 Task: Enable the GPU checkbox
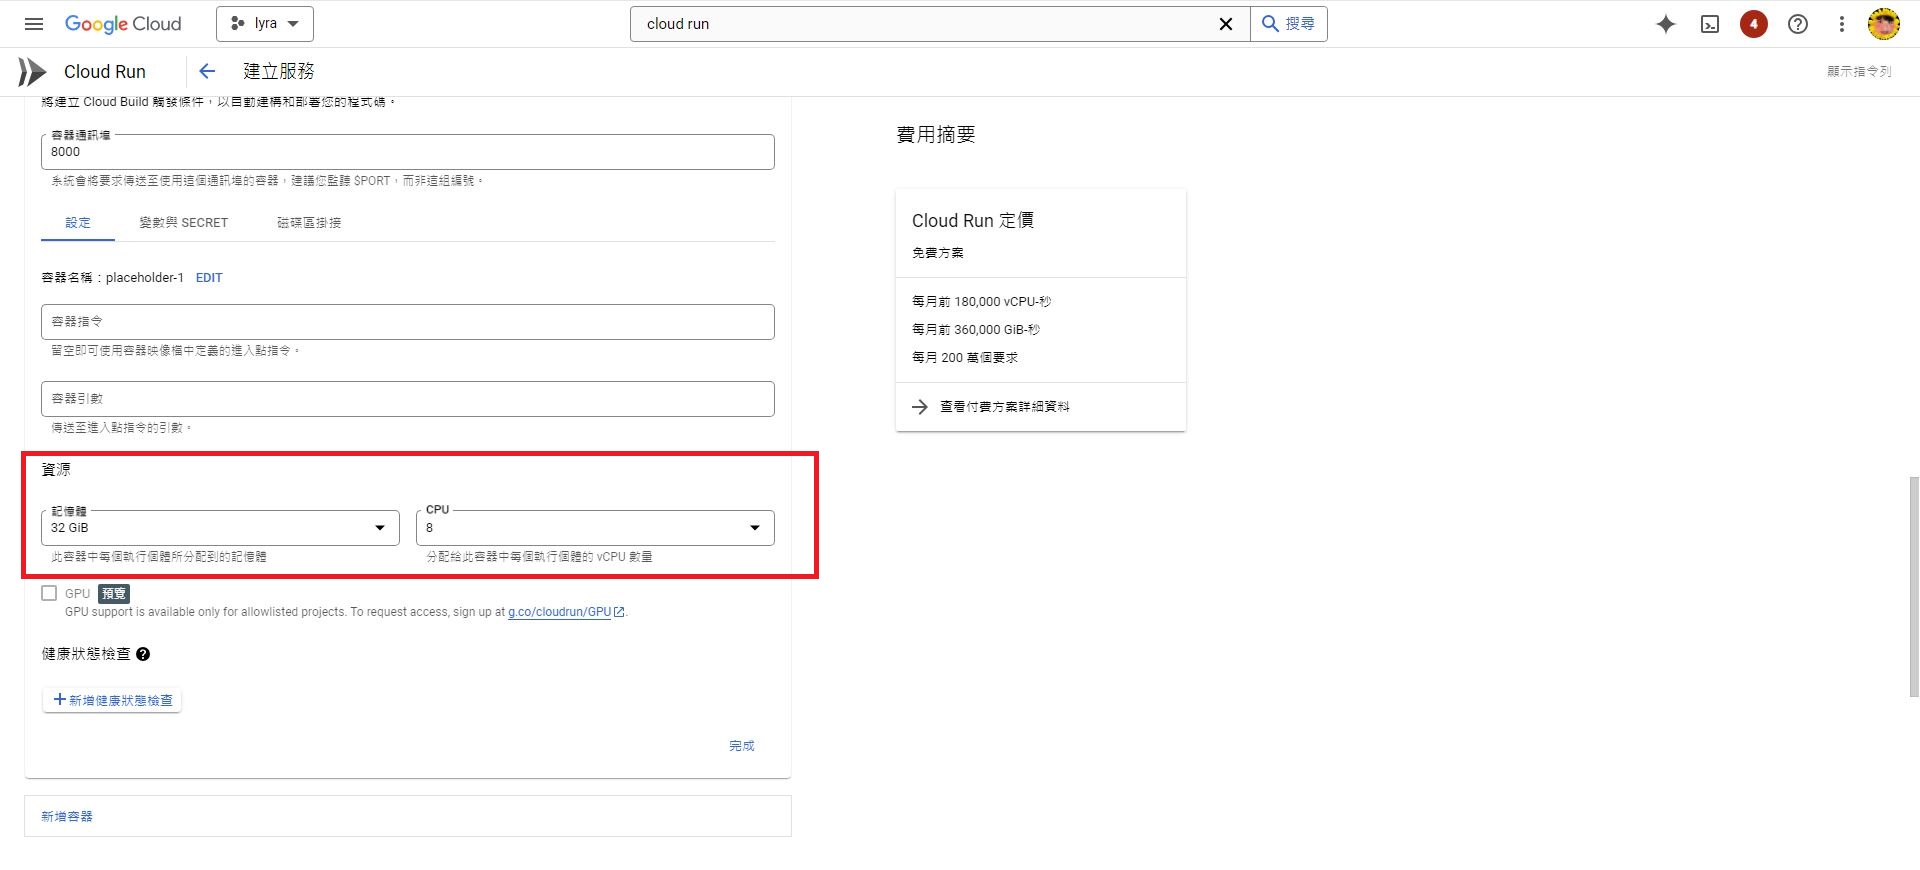(x=49, y=593)
